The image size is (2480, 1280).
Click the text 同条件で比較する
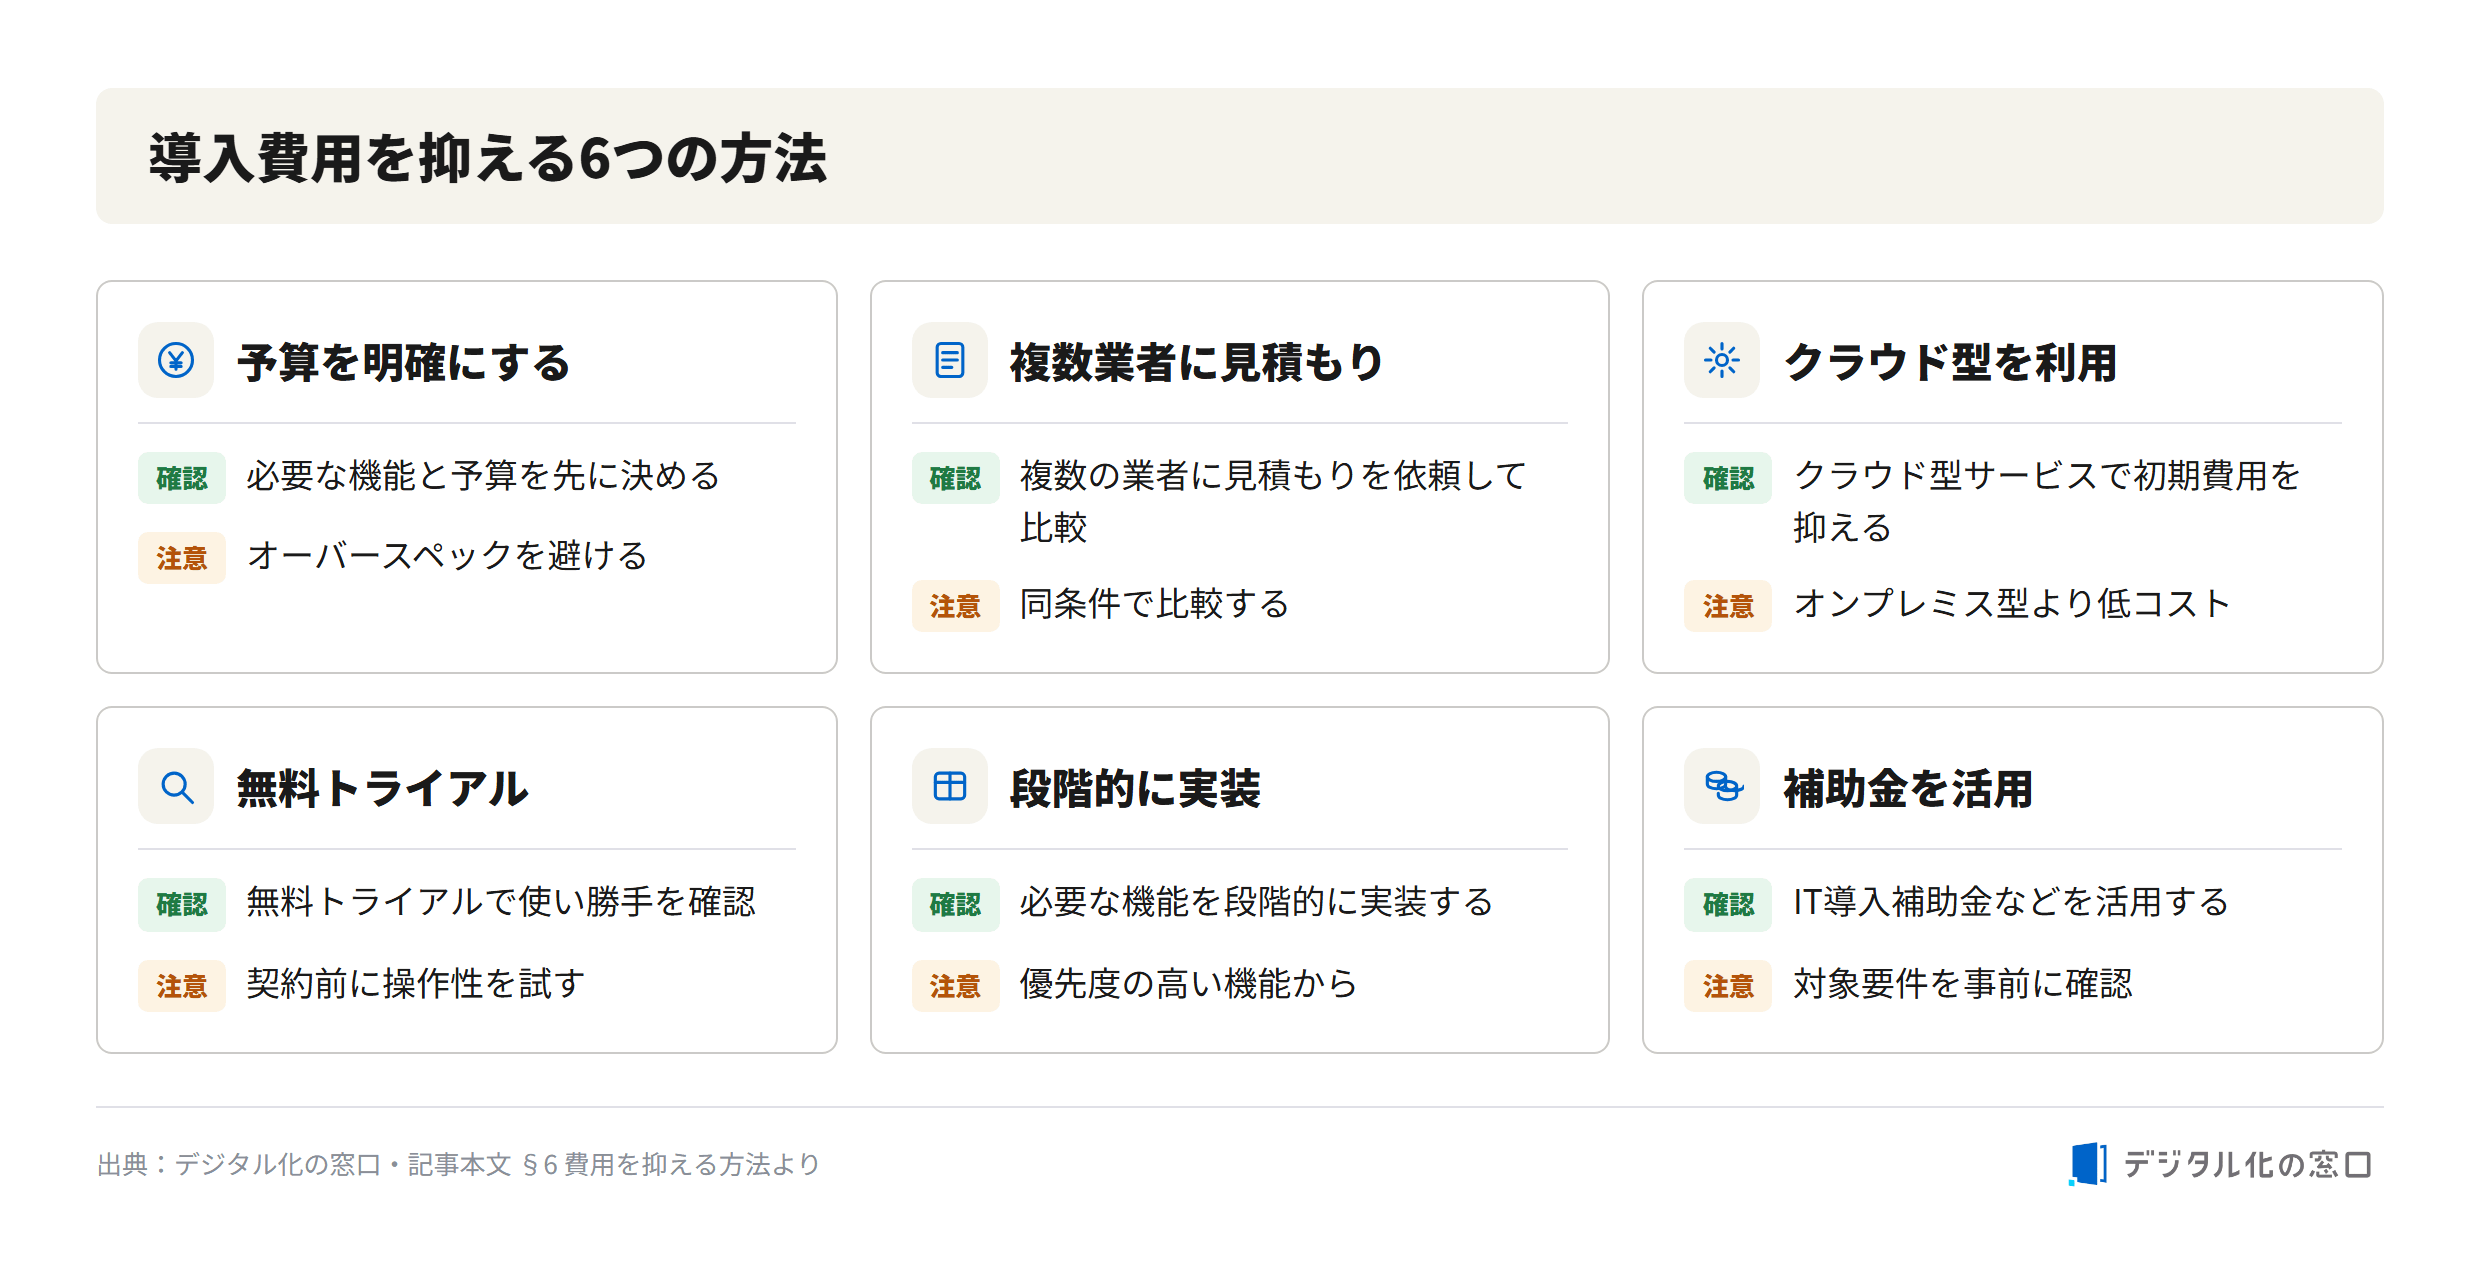tap(1154, 604)
